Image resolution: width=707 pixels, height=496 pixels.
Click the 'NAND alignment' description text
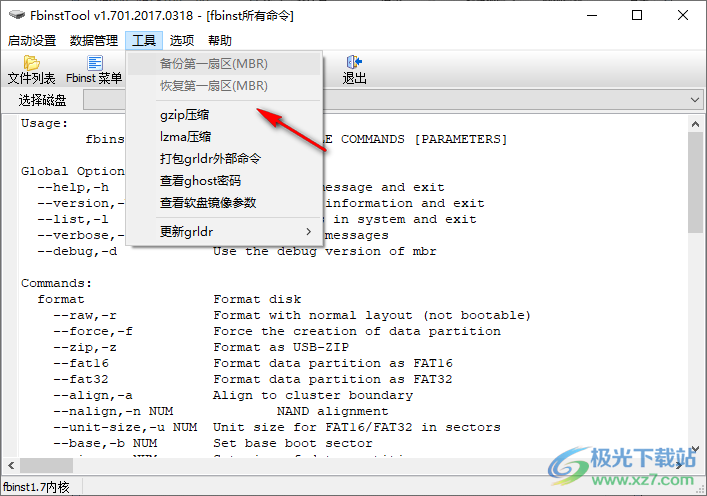(333, 411)
